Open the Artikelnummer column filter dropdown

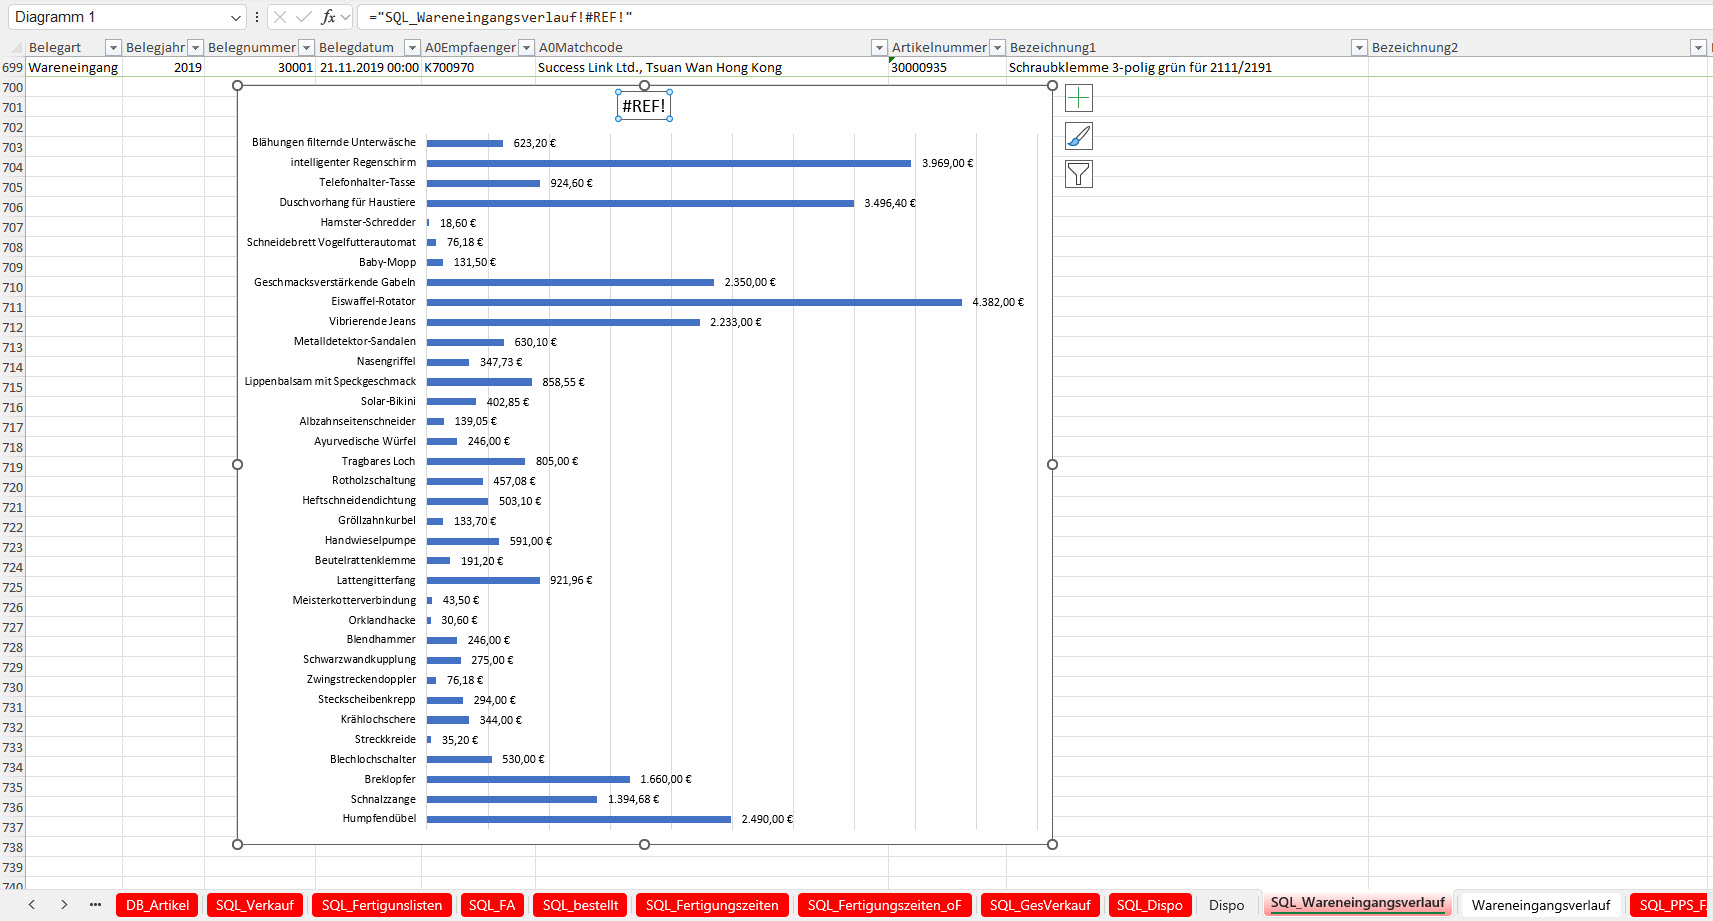click(x=997, y=47)
